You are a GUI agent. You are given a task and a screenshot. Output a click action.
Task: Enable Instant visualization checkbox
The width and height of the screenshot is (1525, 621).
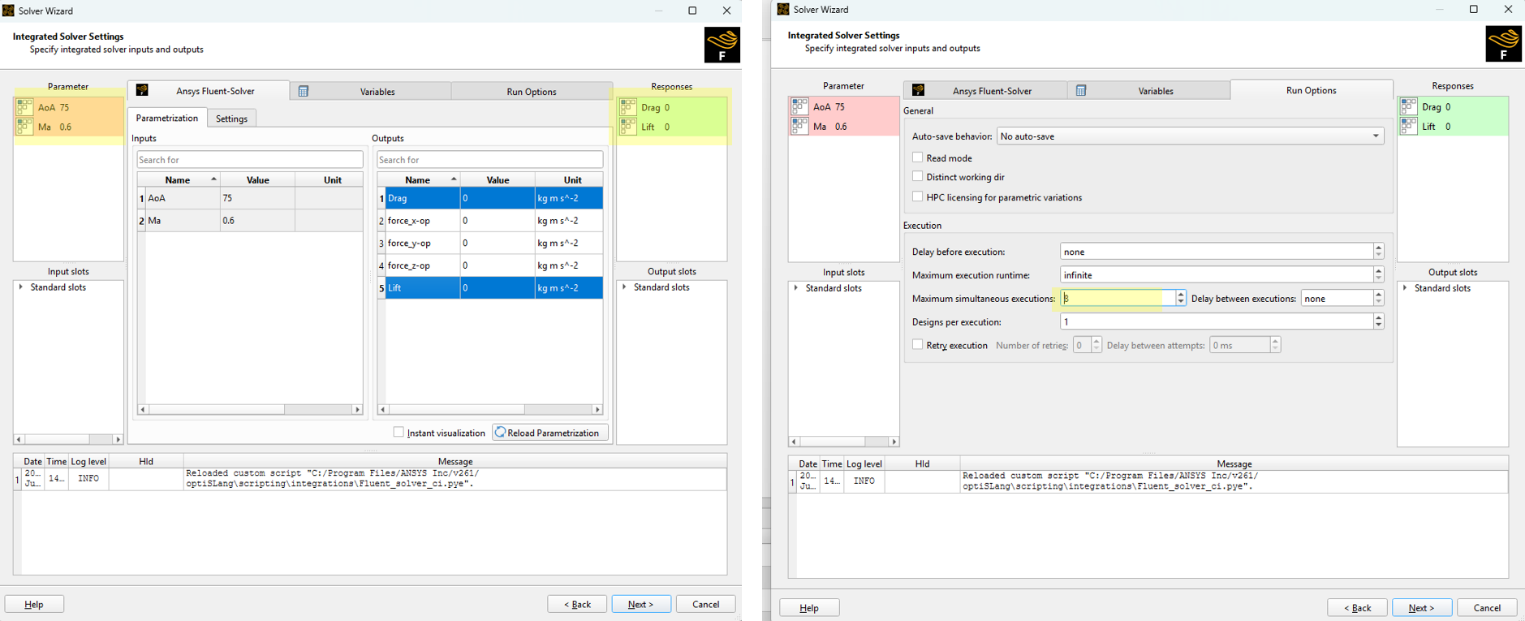(399, 433)
